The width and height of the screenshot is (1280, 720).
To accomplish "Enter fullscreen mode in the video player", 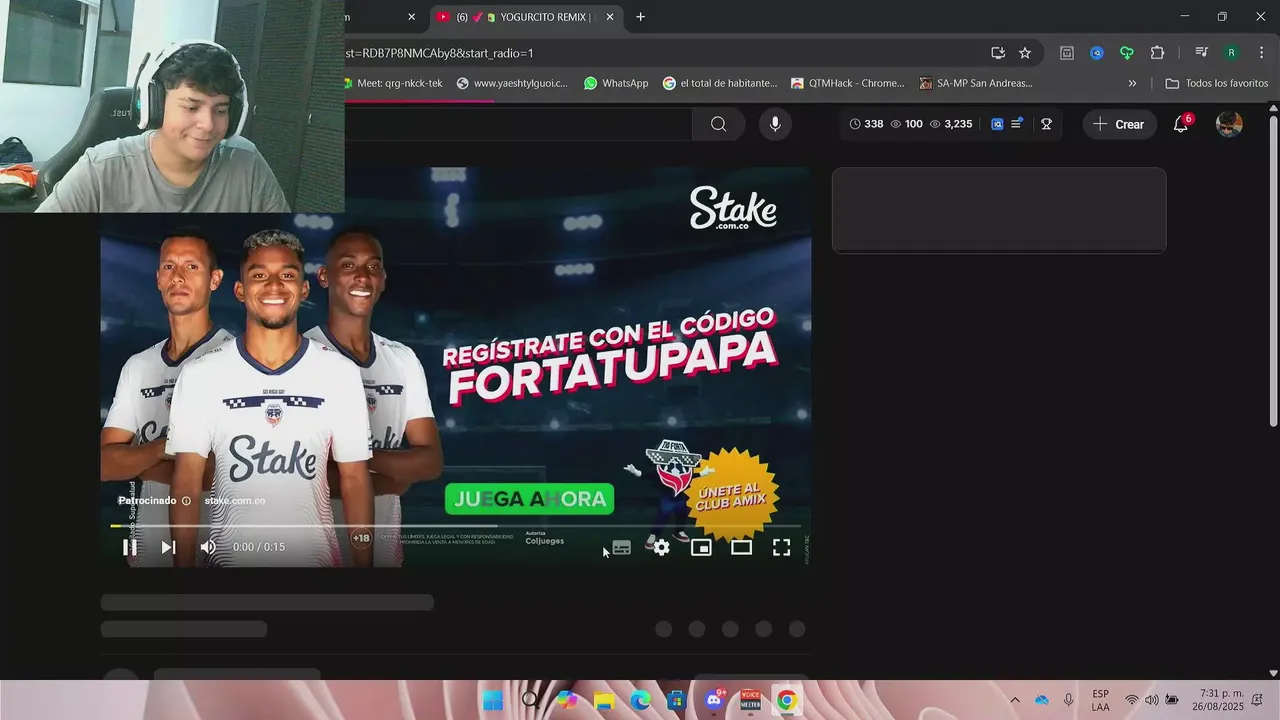I will point(781,547).
